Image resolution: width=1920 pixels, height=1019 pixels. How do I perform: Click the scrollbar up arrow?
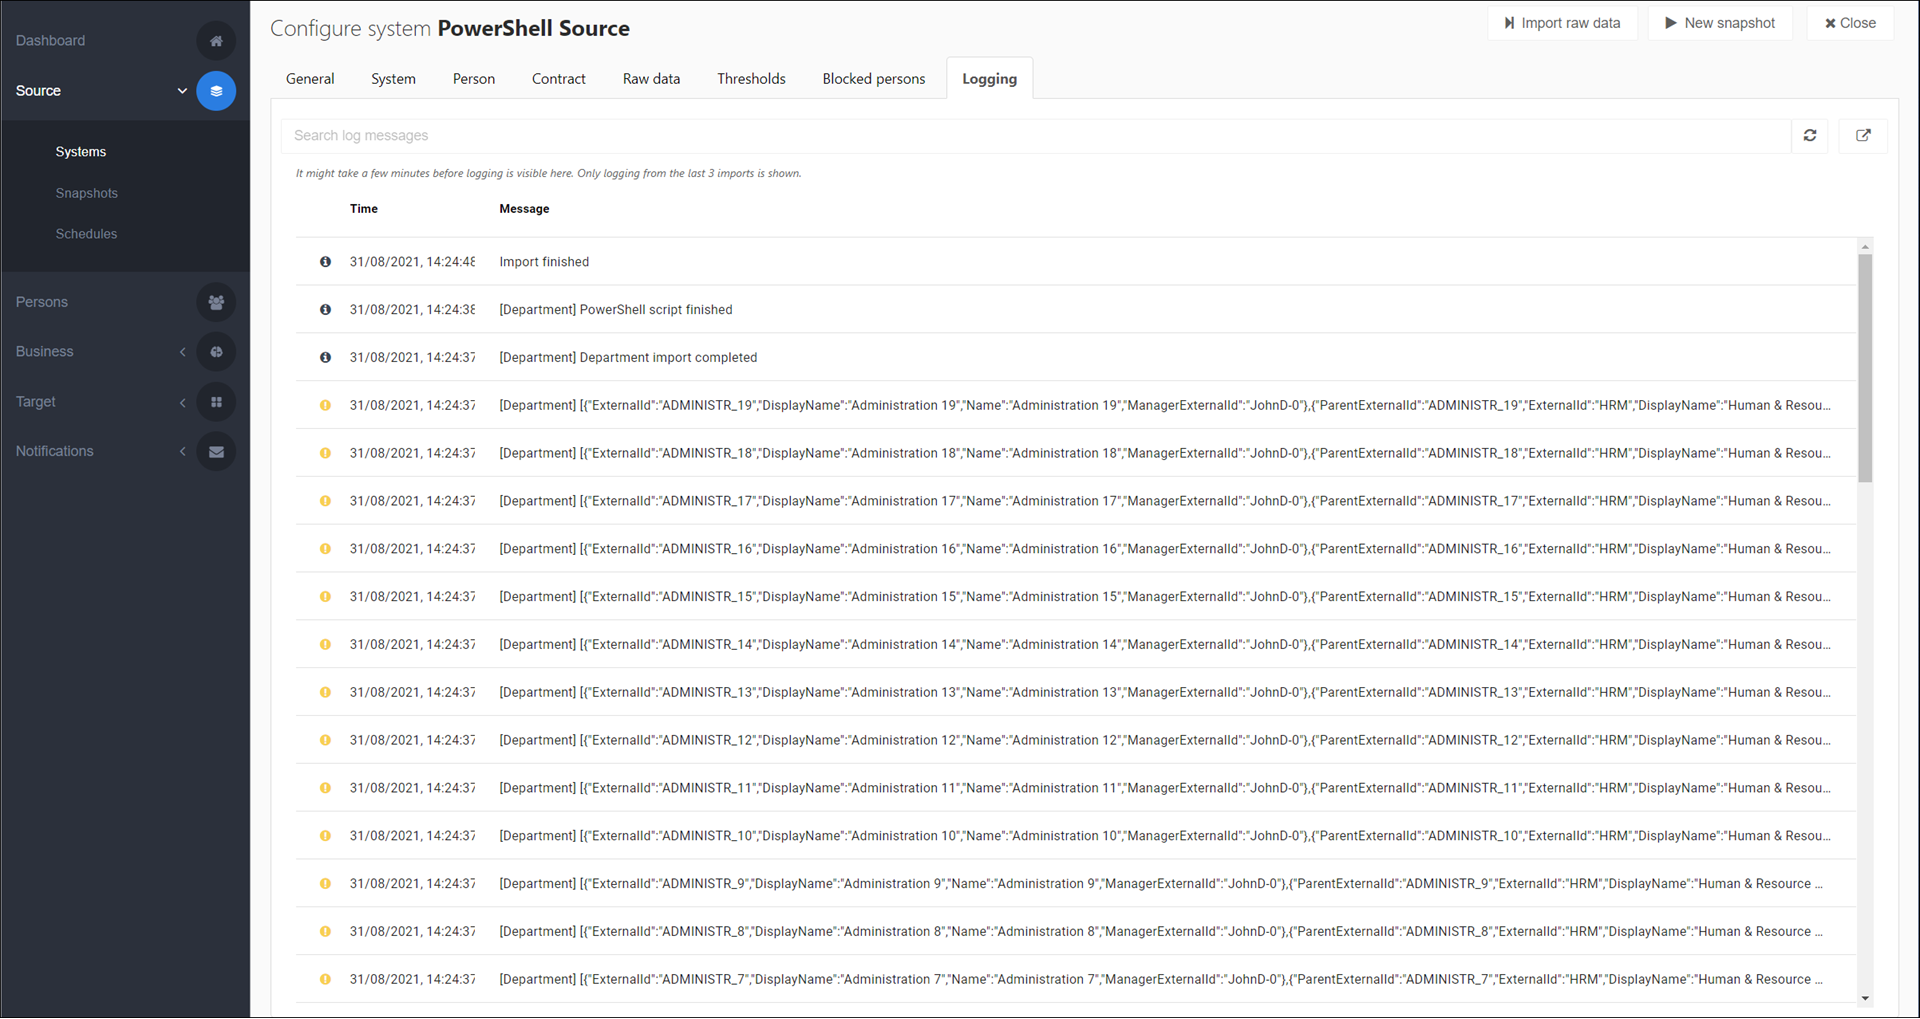1865,246
